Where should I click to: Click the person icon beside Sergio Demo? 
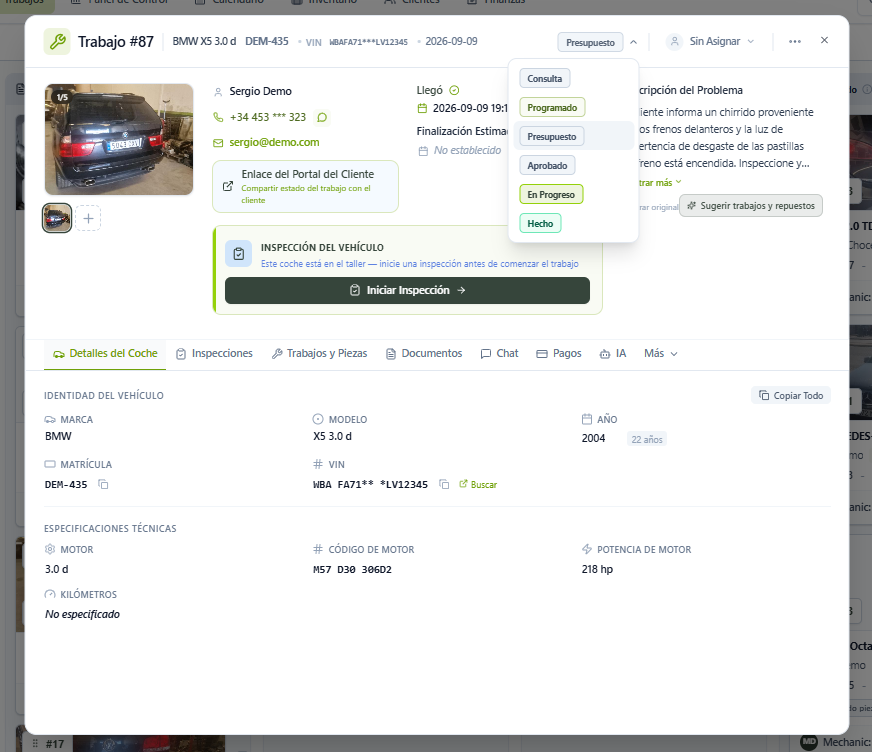click(x=218, y=92)
